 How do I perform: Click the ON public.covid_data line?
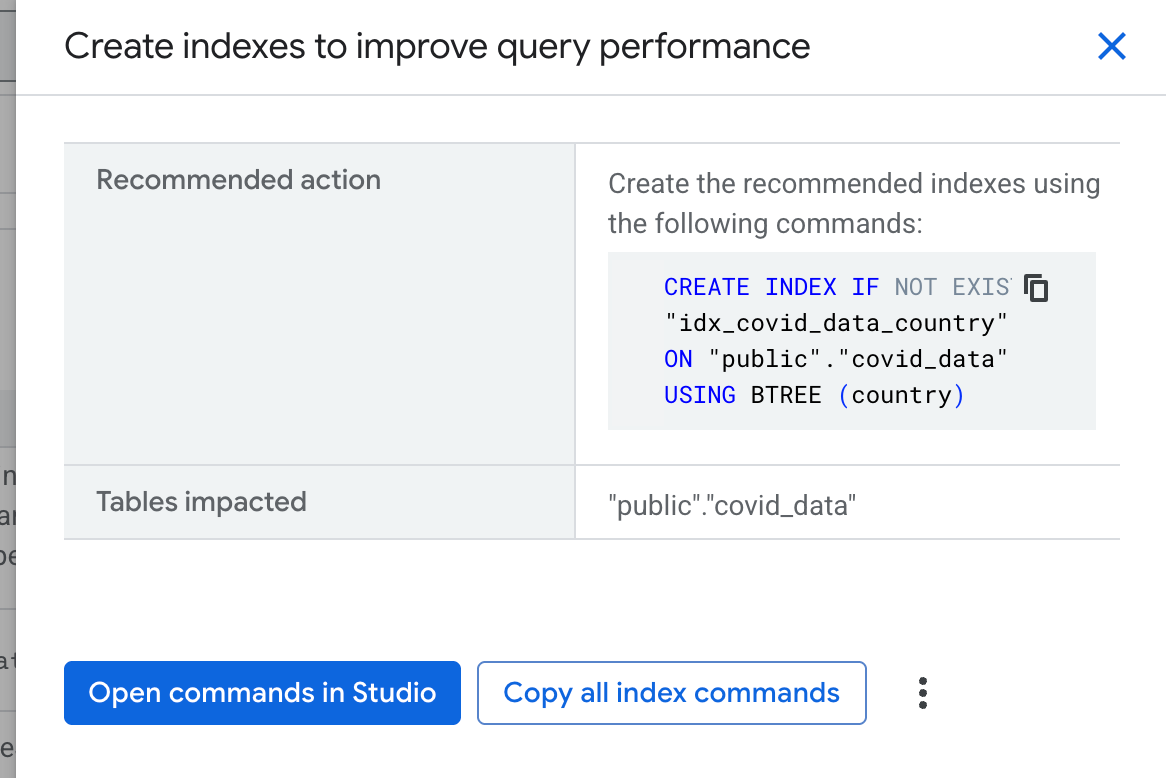836,359
